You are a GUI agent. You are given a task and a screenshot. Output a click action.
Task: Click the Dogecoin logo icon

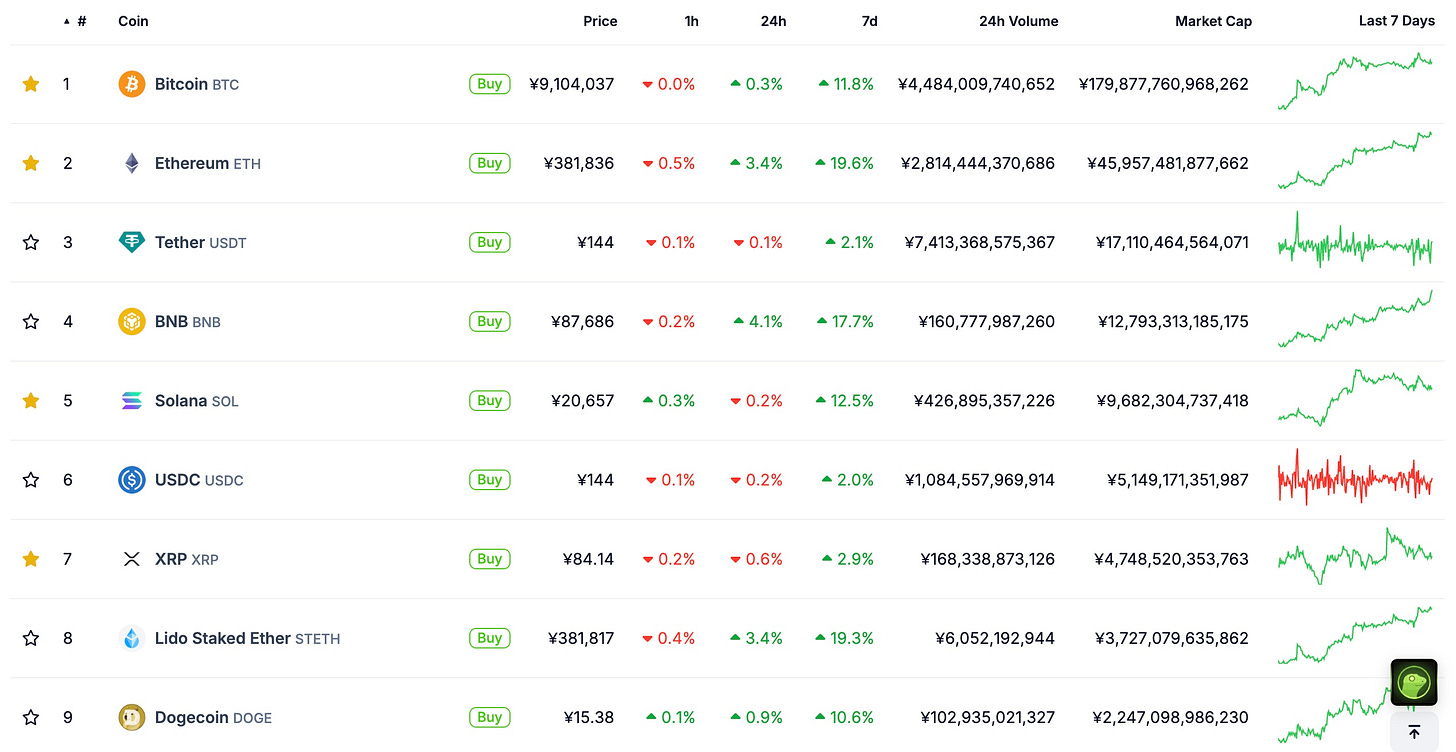coord(132,716)
